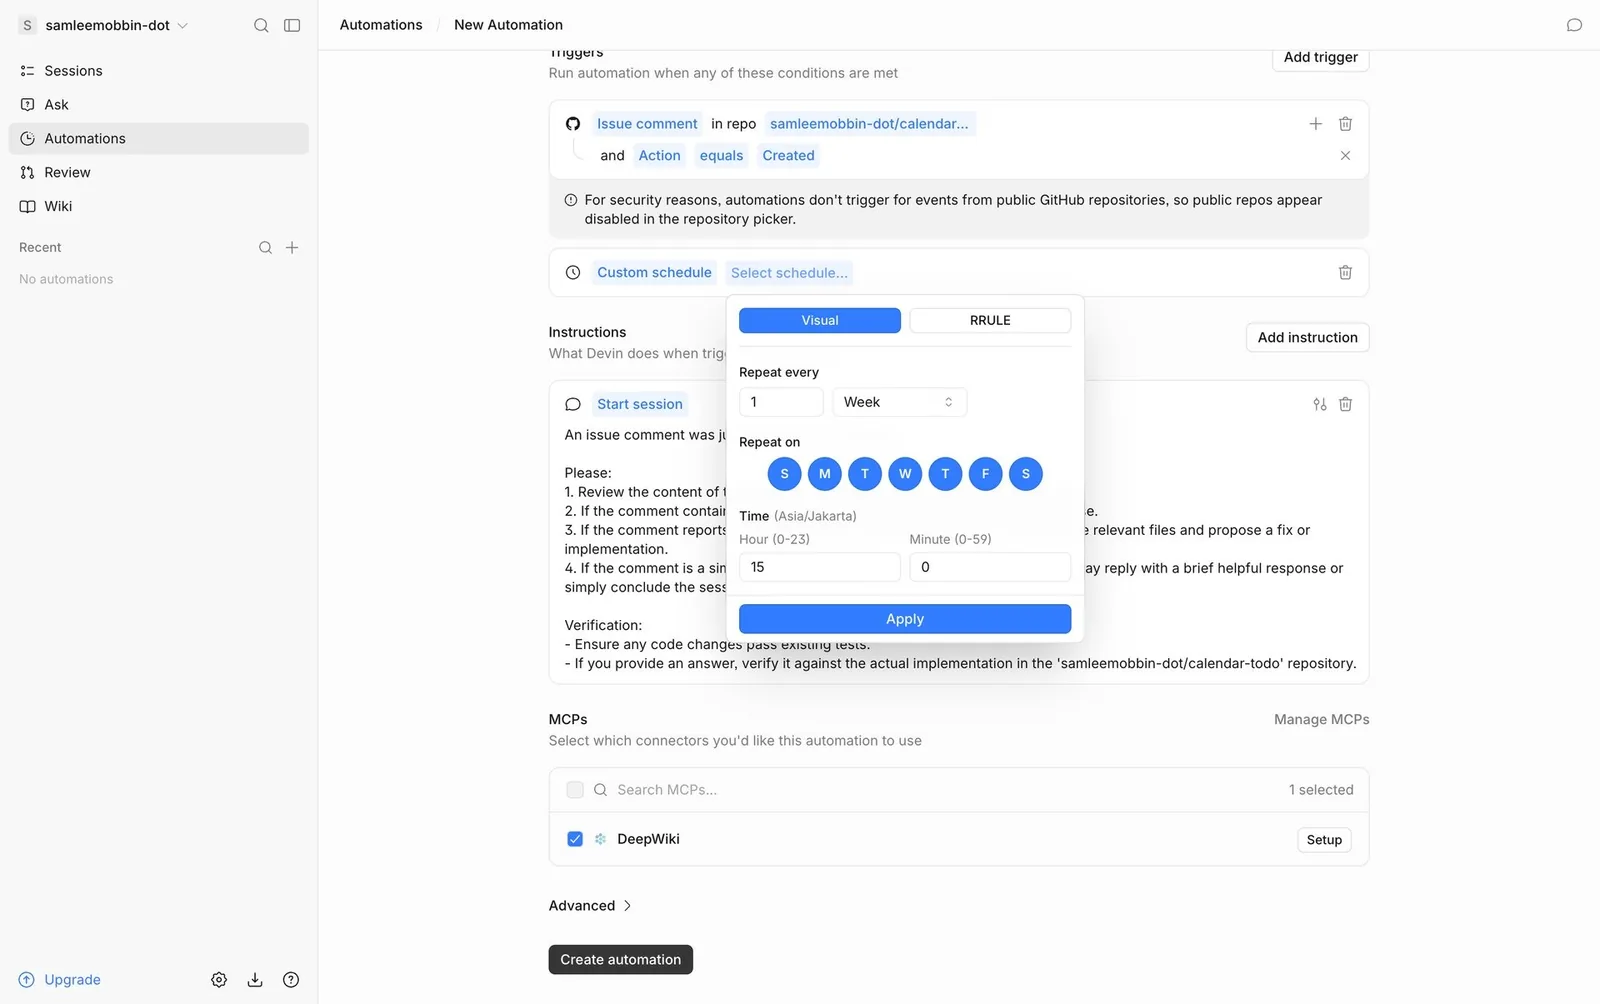The height and width of the screenshot is (1004, 1600).
Task: Click the download icon in sidebar footer
Action: coord(255,980)
